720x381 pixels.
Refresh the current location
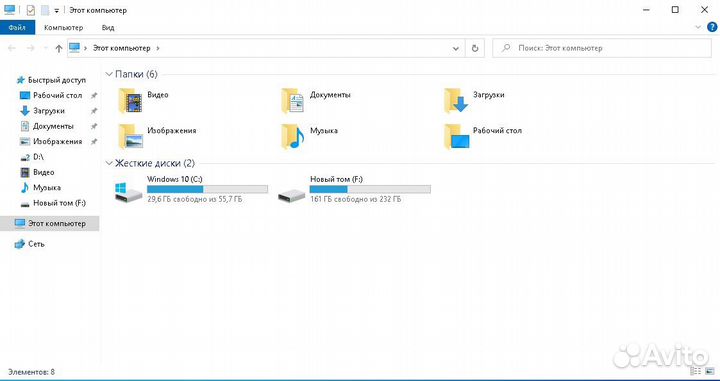pos(475,48)
